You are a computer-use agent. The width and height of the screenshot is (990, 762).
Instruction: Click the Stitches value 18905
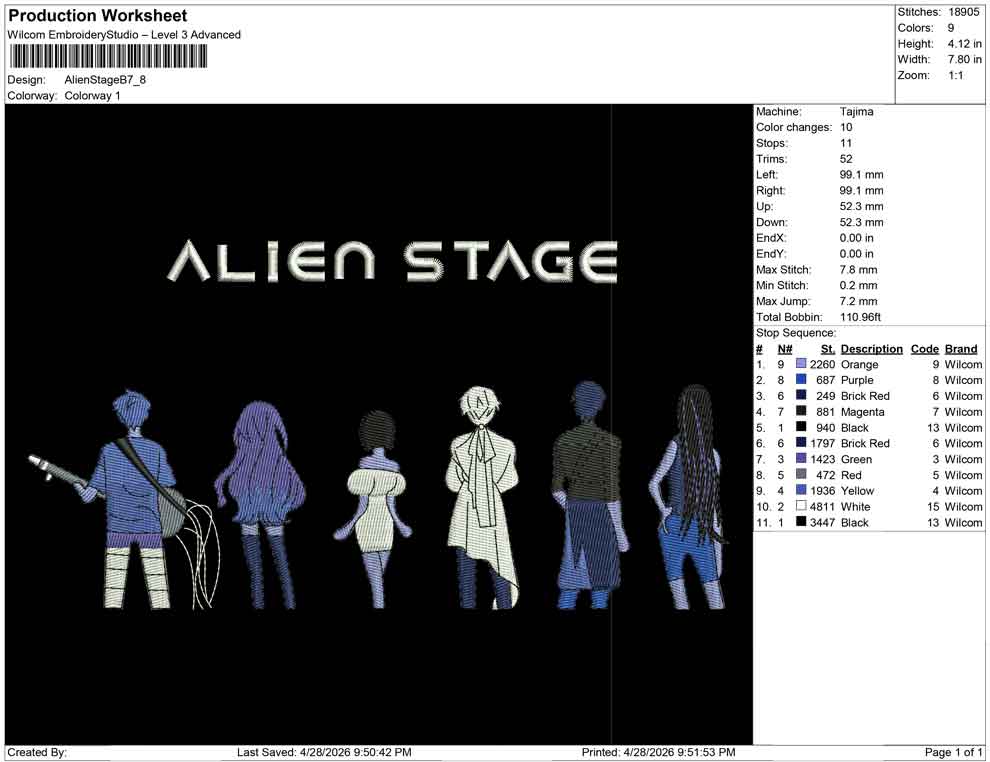[963, 12]
